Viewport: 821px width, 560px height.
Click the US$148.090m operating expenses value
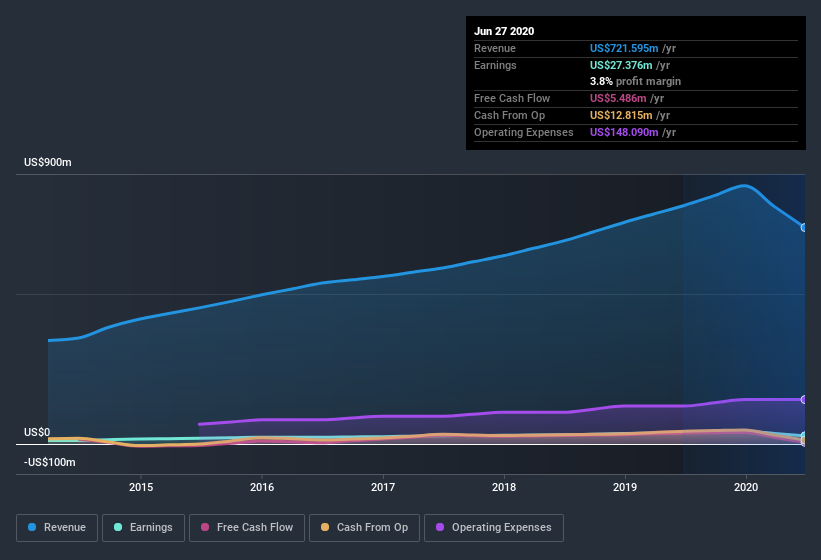(624, 132)
